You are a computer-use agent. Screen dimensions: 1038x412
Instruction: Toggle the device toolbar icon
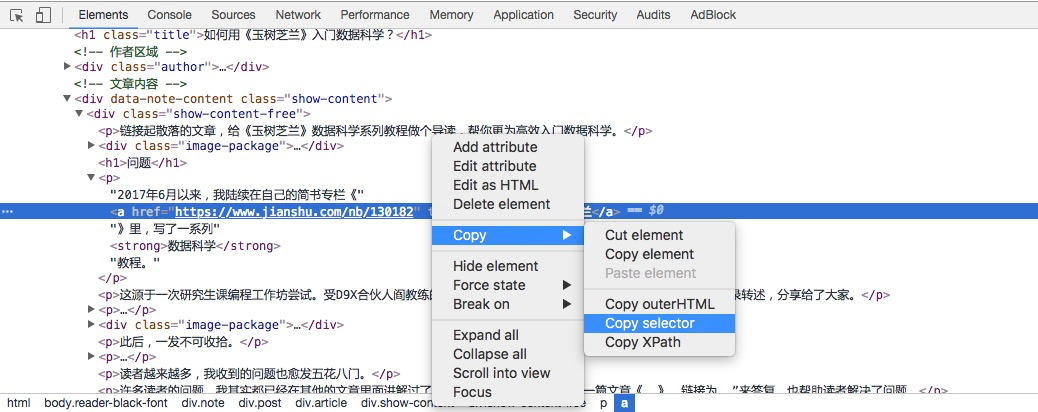click(x=43, y=15)
